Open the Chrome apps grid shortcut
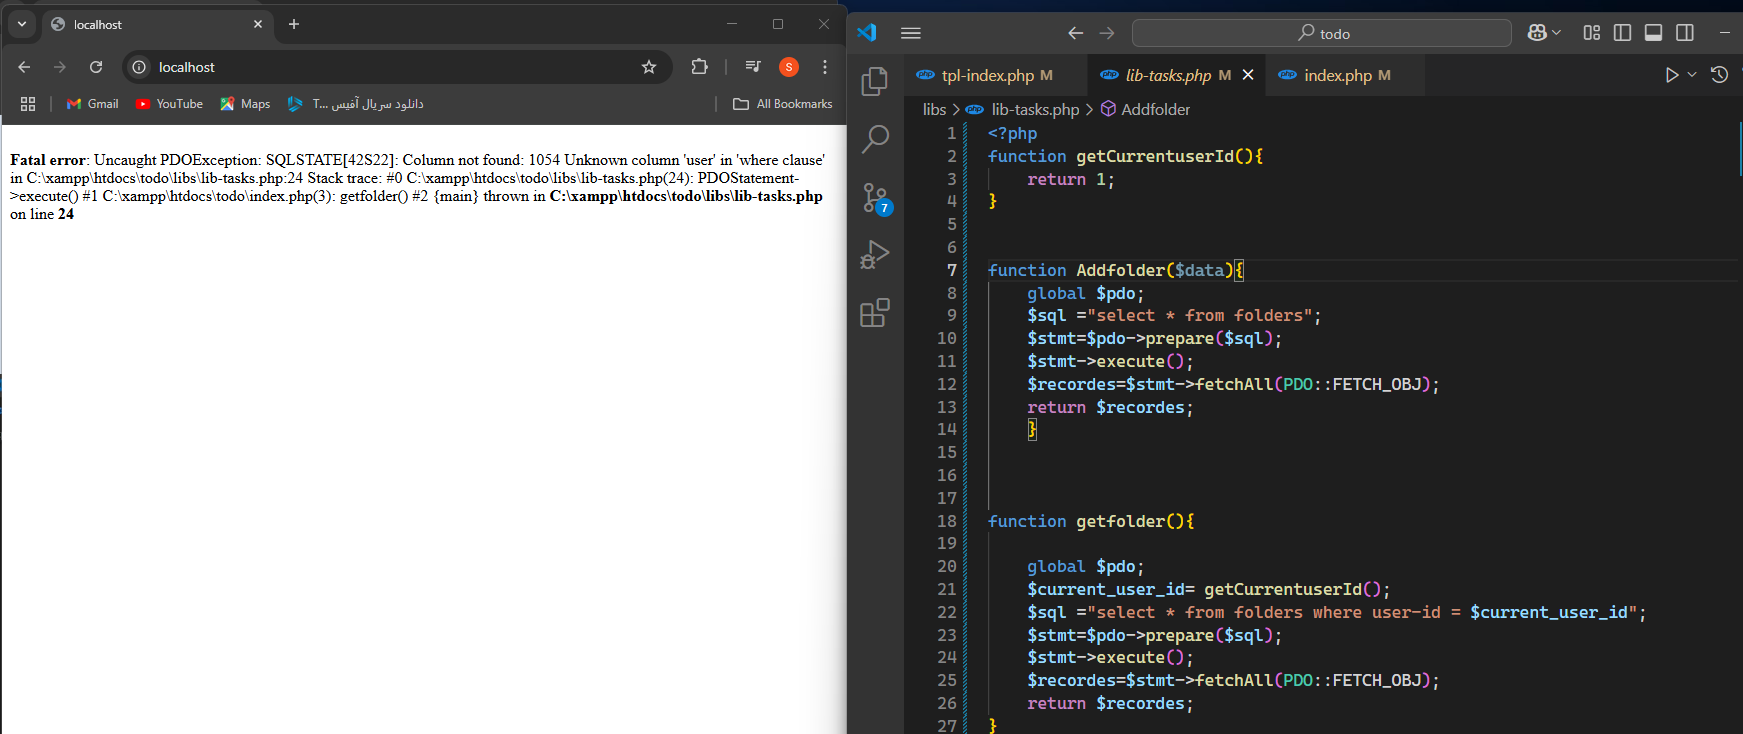The height and width of the screenshot is (734, 1743). (28, 104)
